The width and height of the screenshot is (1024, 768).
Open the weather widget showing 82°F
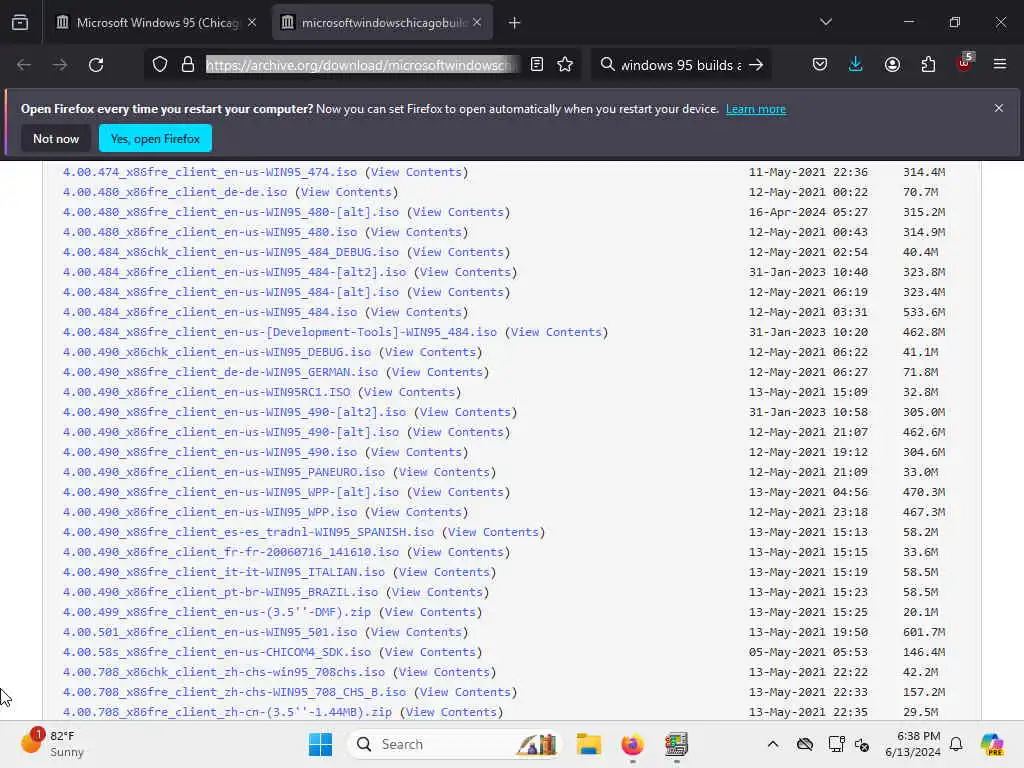[52, 744]
